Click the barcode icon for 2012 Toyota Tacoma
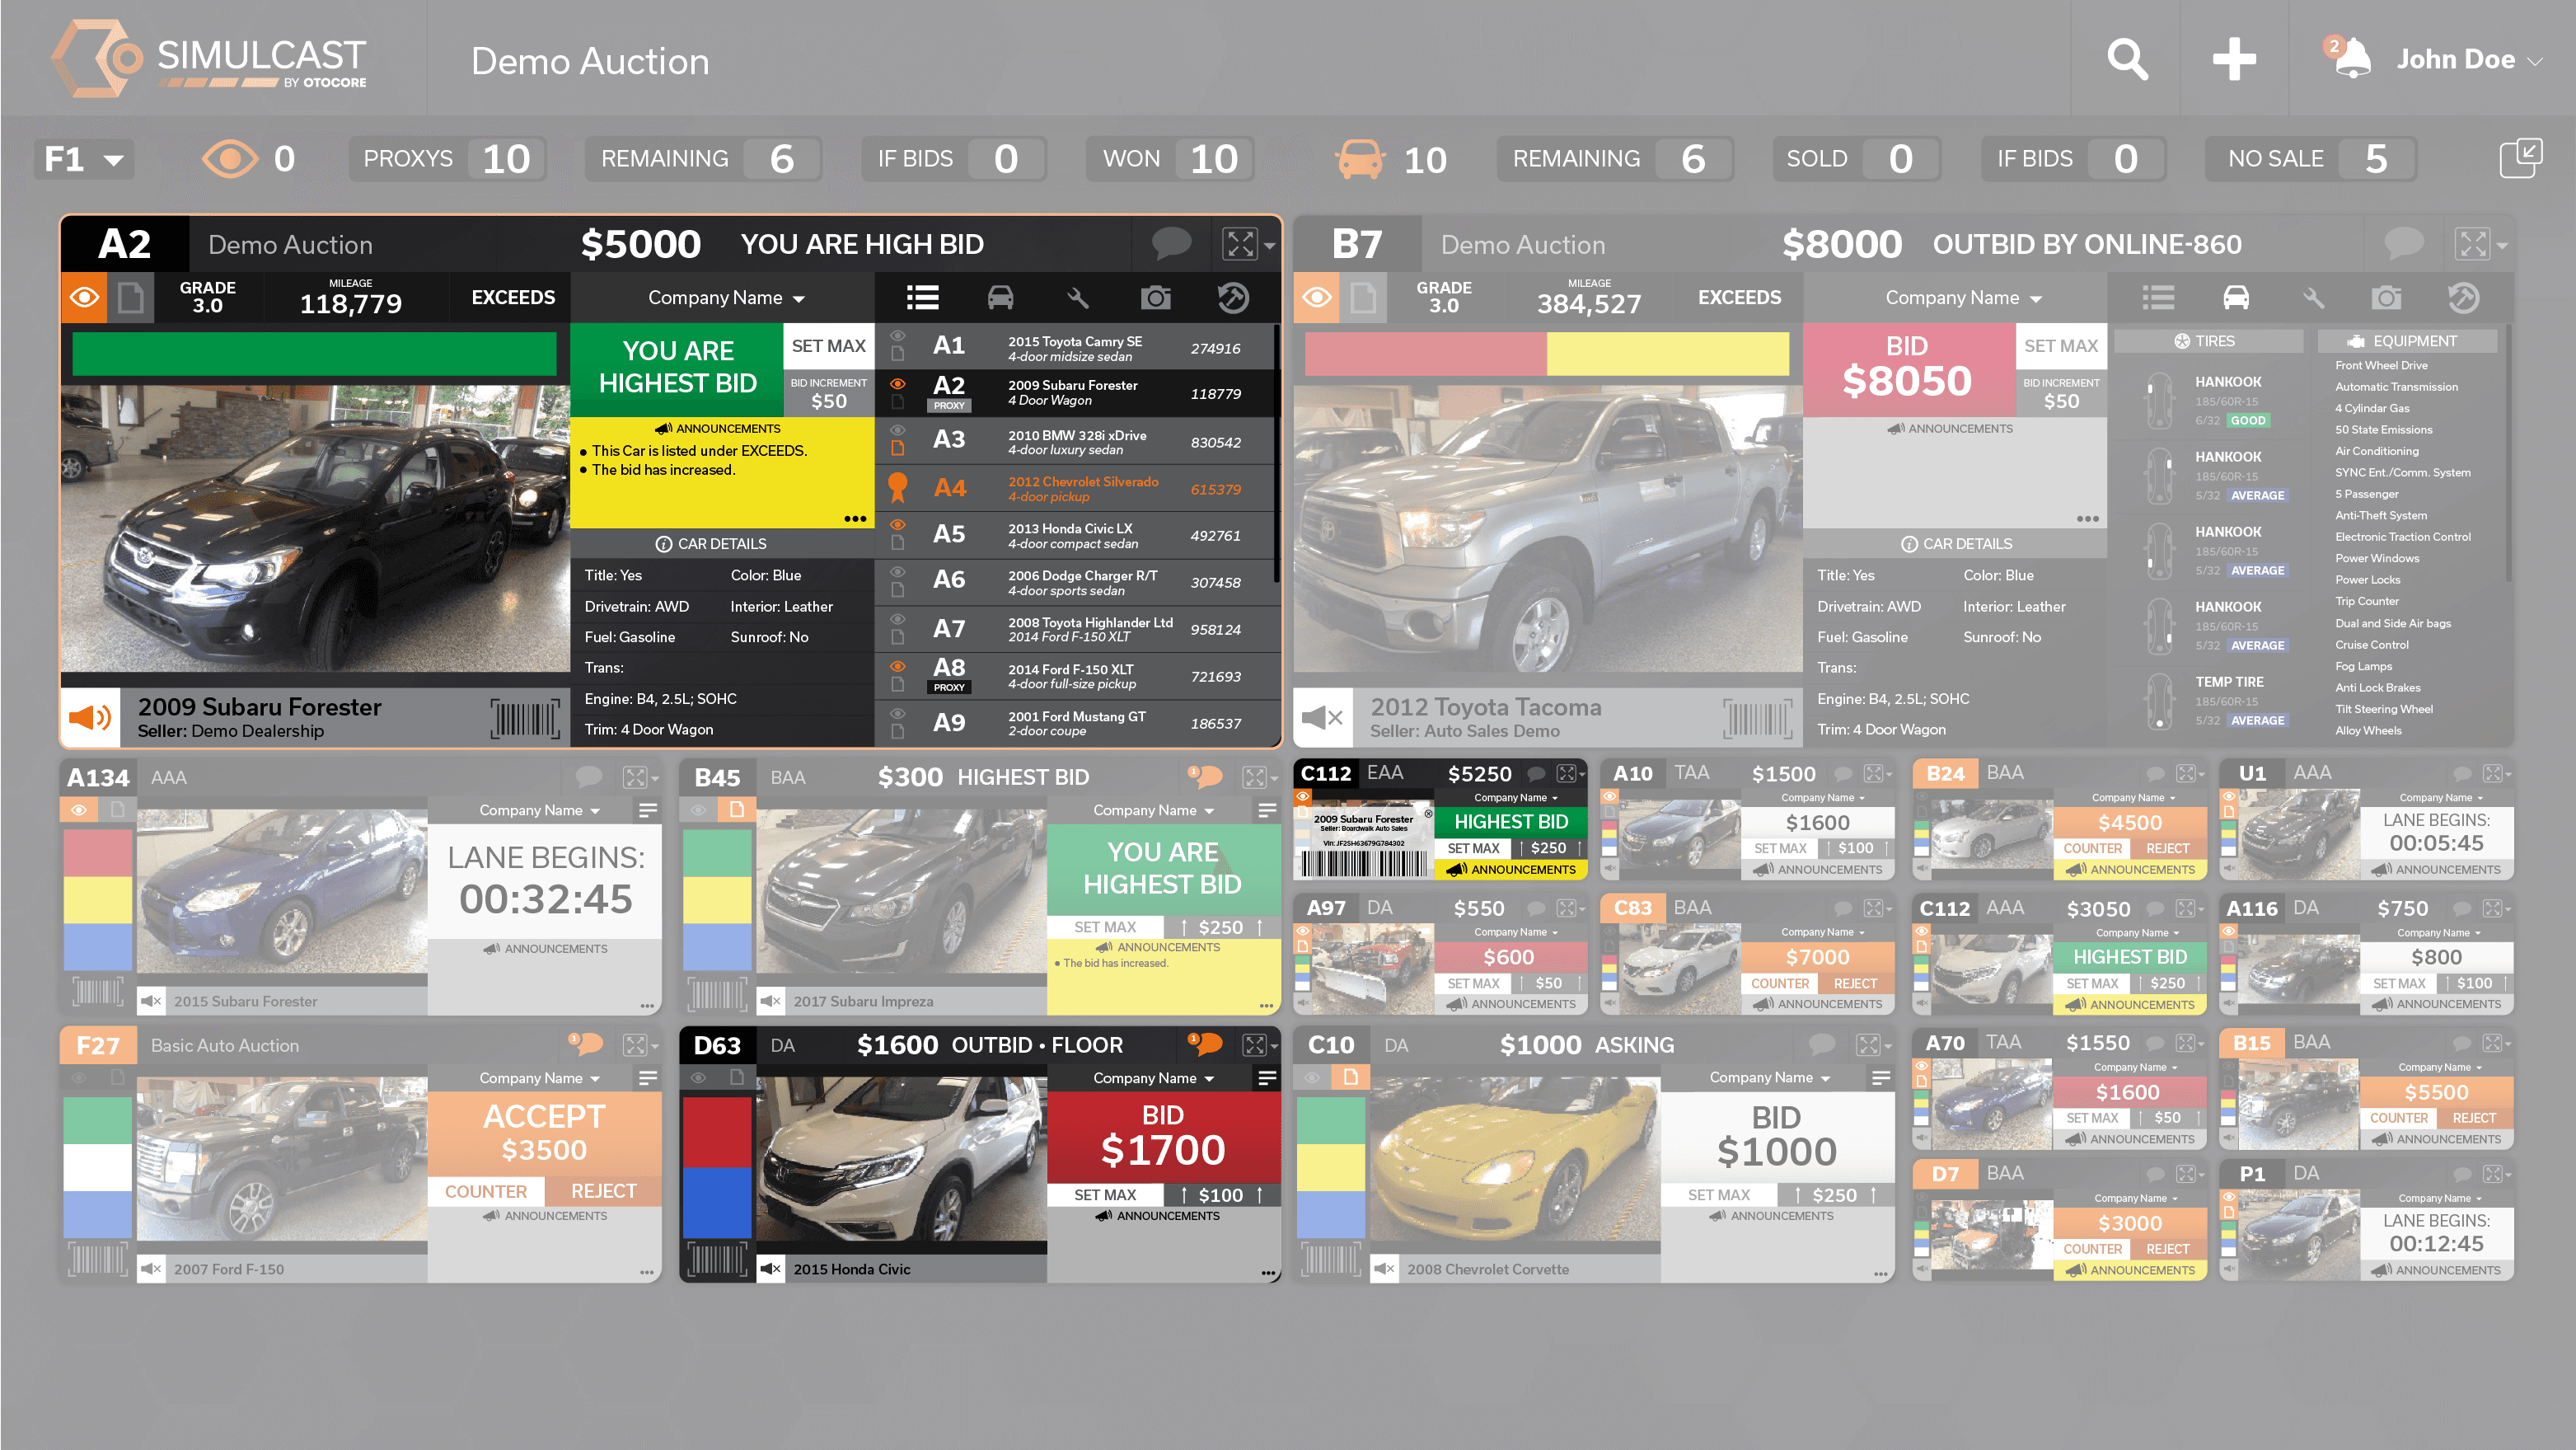The width and height of the screenshot is (2576, 1450). coord(1758,718)
